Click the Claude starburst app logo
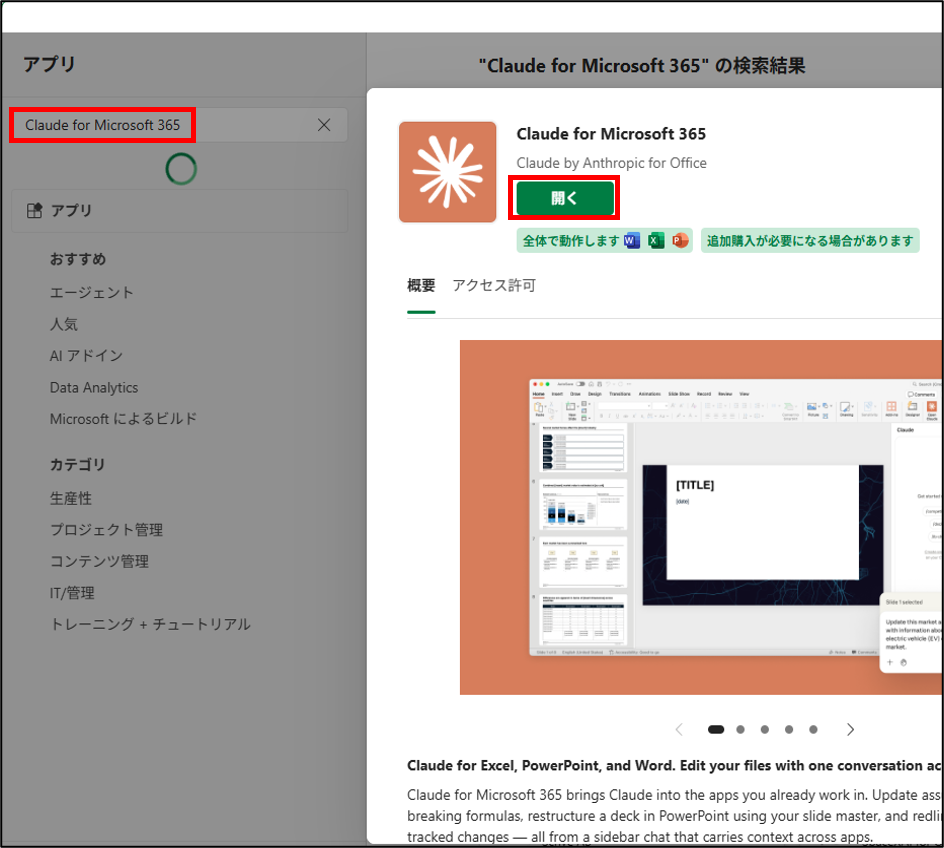 tap(447, 172)
